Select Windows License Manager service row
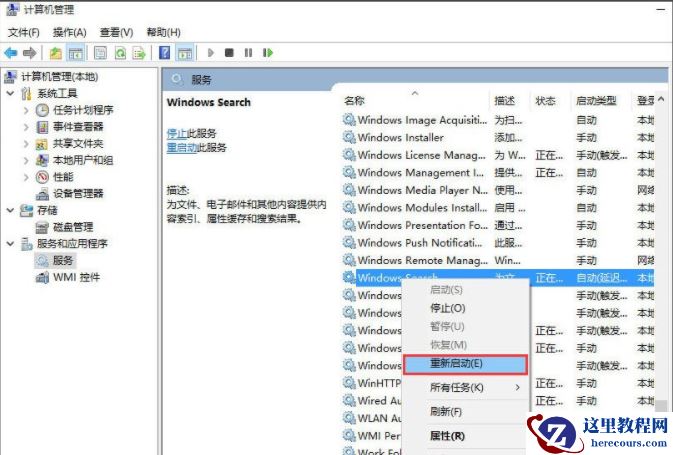The height and width of the screenshot is (455, 673). (498, 155)
